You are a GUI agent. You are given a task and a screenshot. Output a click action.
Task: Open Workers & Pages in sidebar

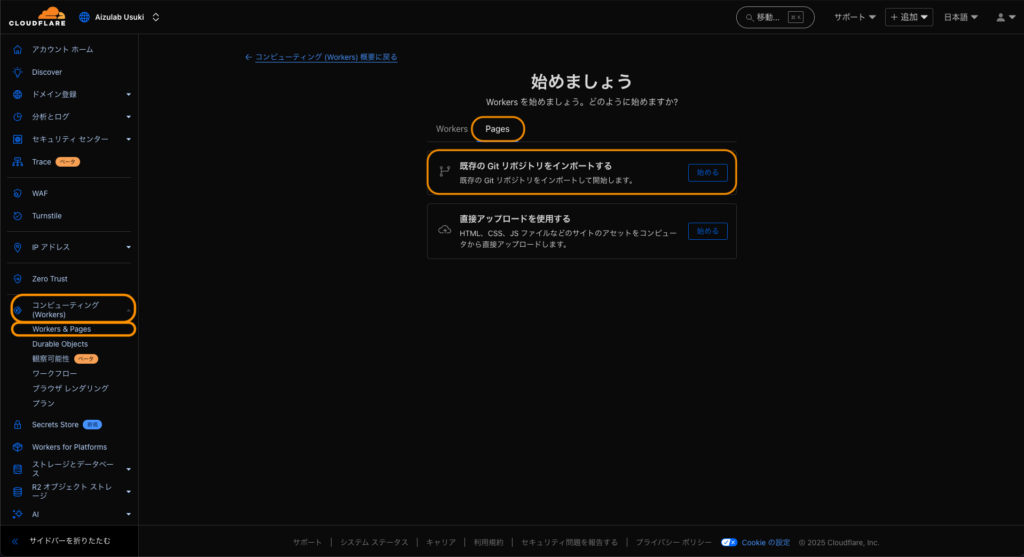point(61,329)
